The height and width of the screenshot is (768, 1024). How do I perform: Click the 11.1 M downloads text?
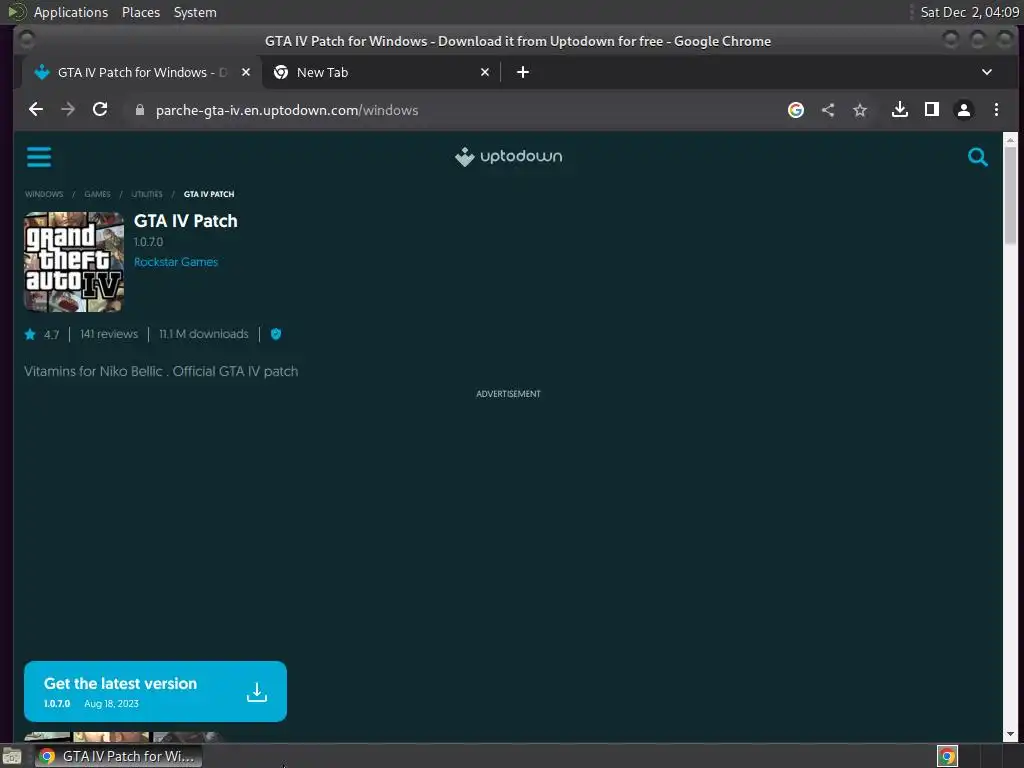204,334
